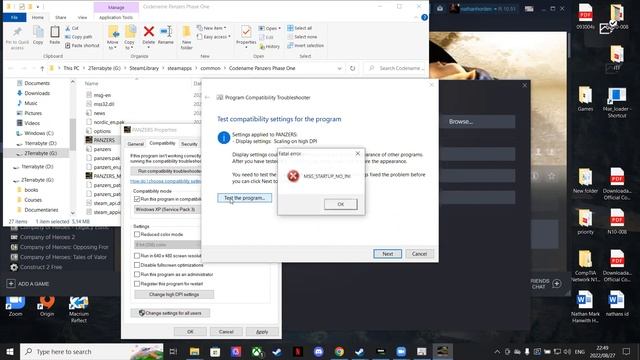Click Apply in PANZERS Properties
The width and height of the screenshot is (640, 360).
point(262,332)
